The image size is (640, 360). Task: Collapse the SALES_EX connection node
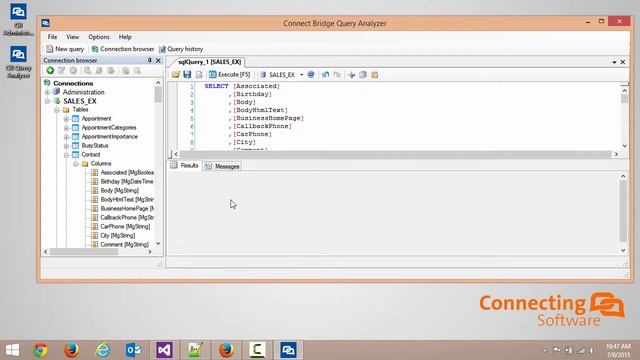tap(47, 101)
